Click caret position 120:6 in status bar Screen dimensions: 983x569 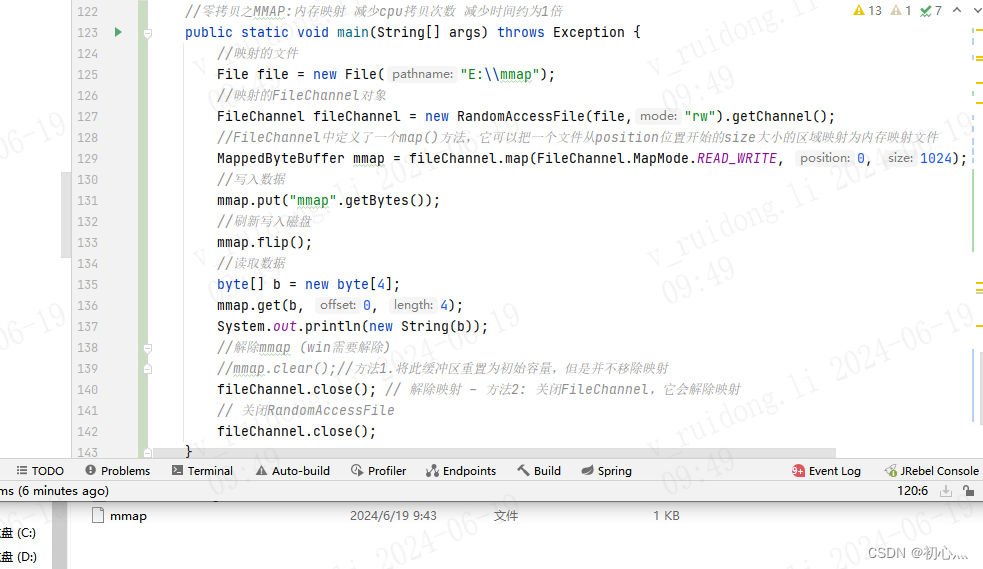pos(912,491)
